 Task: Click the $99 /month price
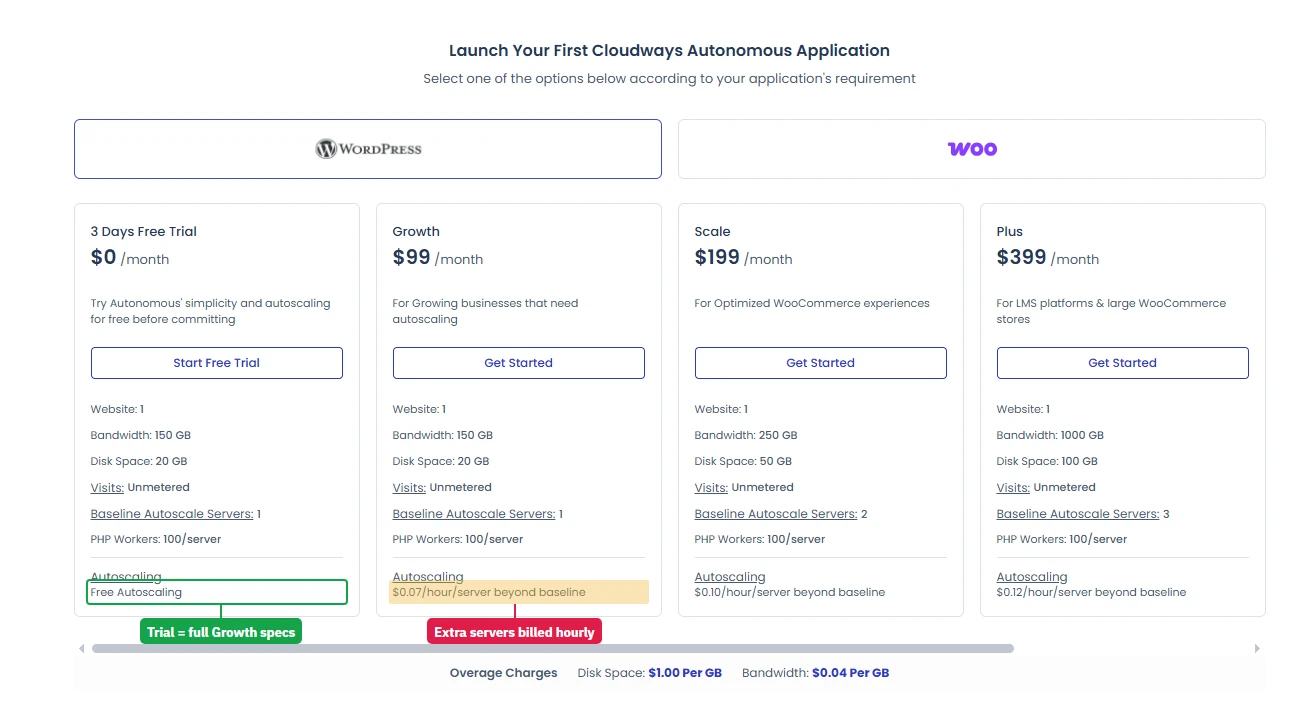coord(438,258)
